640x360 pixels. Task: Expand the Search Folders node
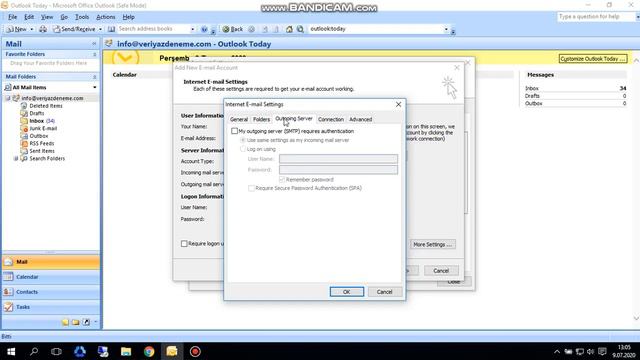[16, 158]
